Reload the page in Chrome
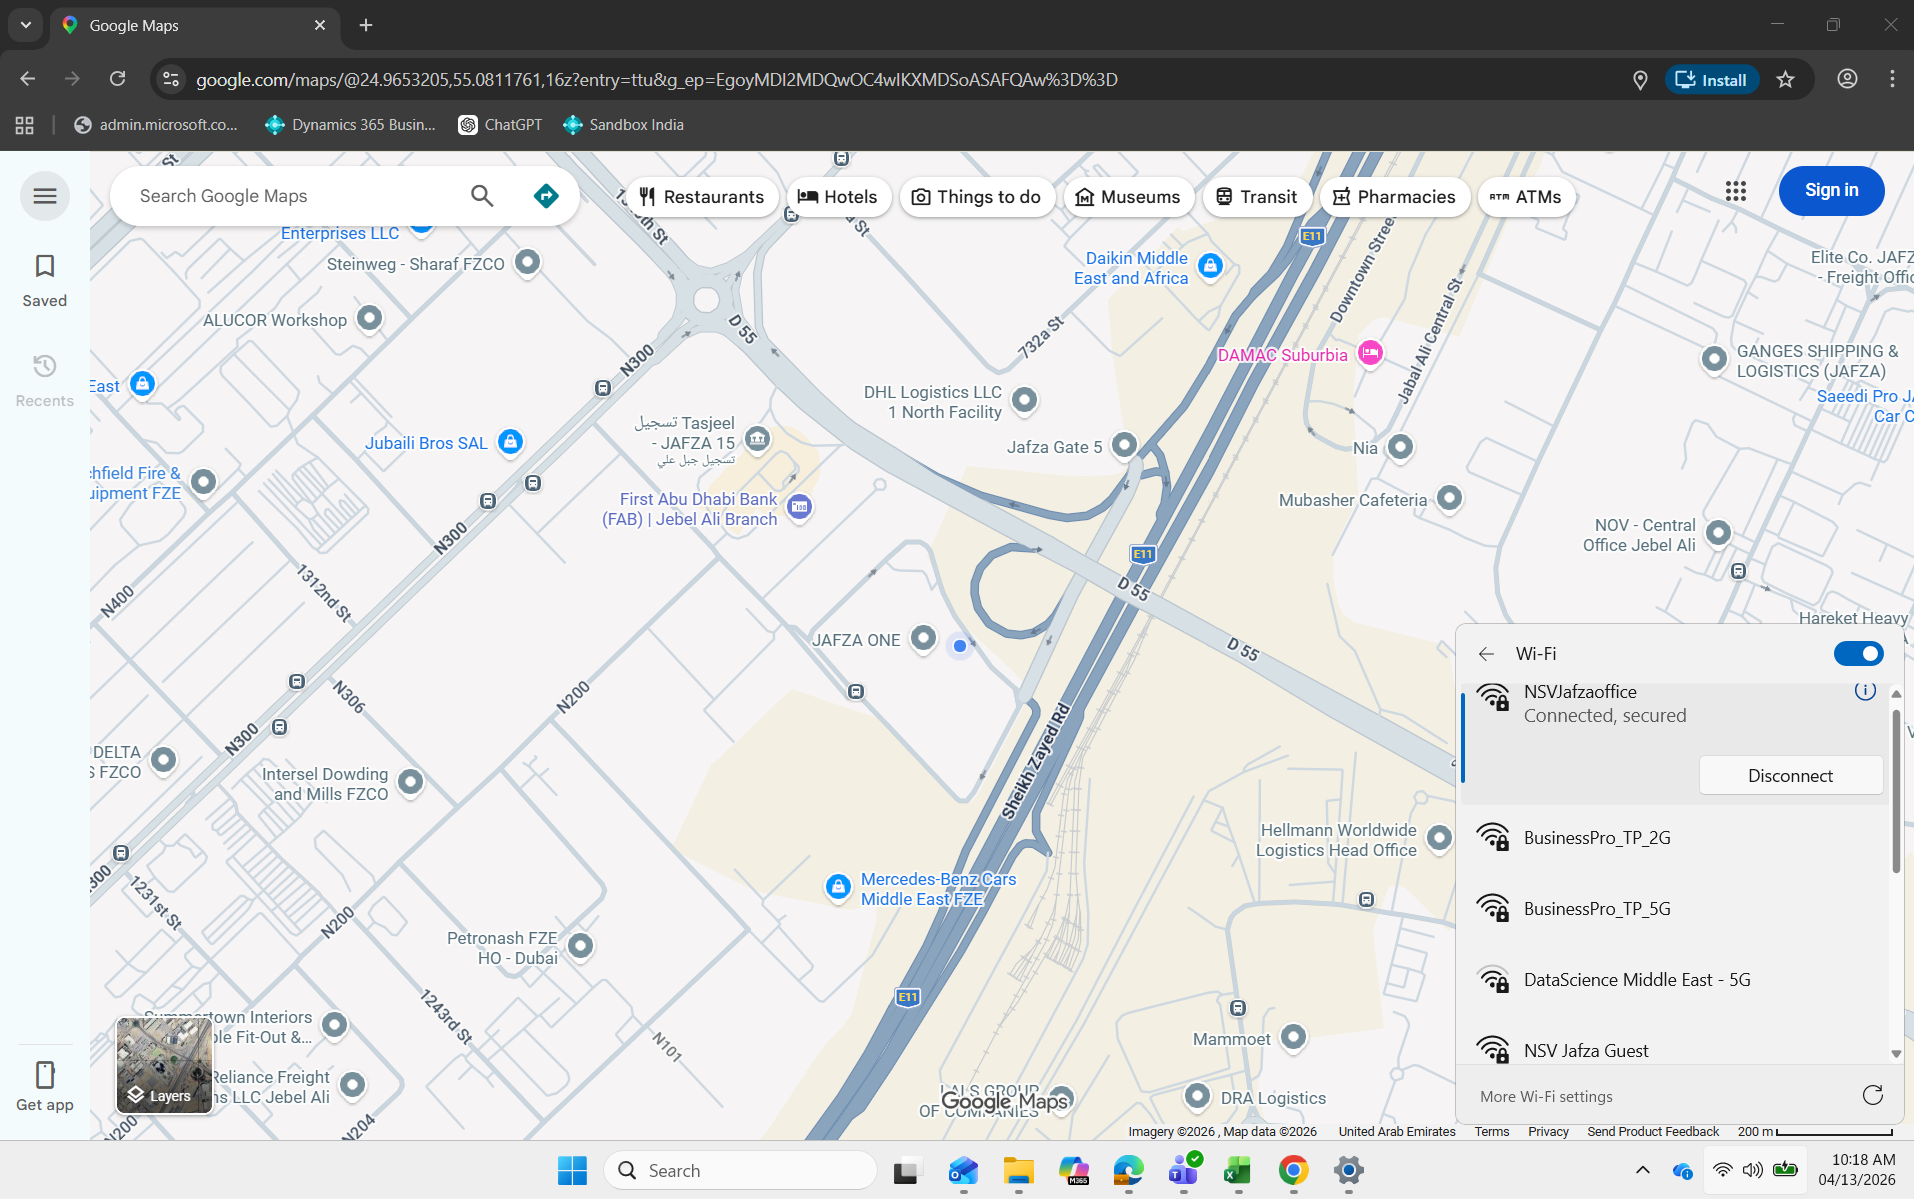Image resolution: width=1914 pixels, height=1199 pixels. pos(118,79)
